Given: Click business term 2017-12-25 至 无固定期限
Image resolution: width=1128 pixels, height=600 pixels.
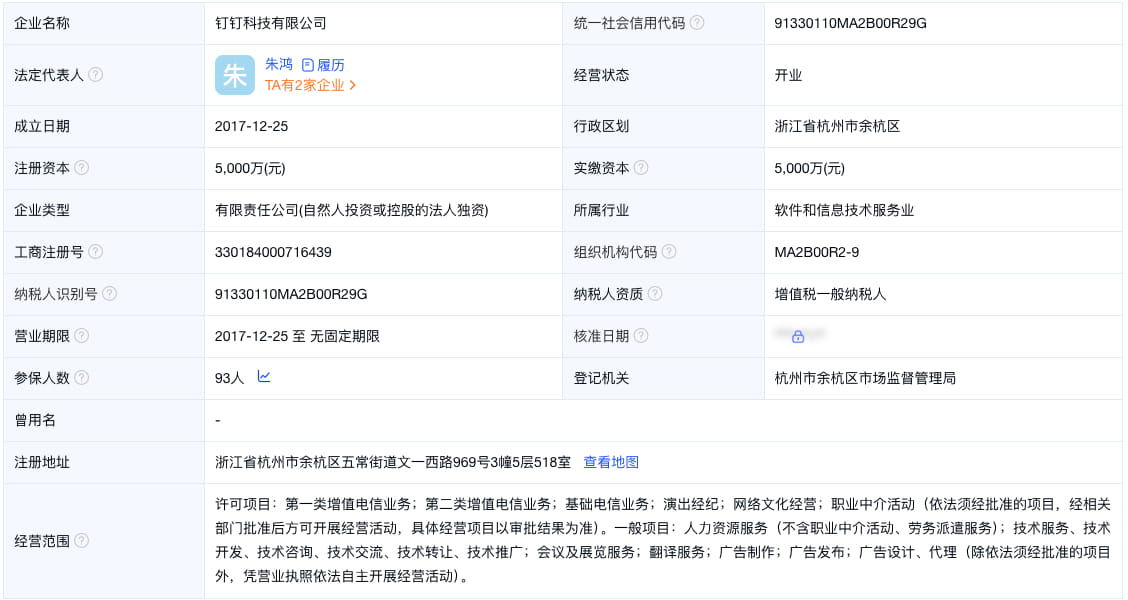Looking at the screenshot, I should (297, 336).
